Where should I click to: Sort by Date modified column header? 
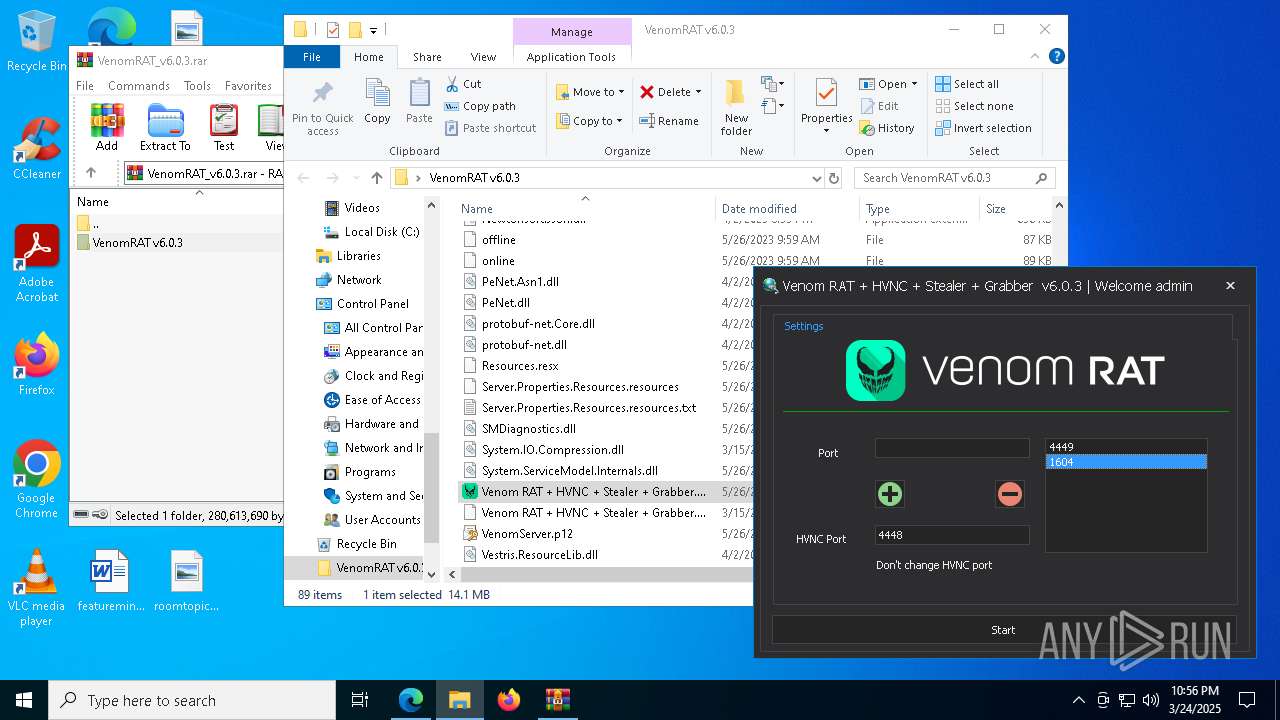(x=787, y=209)
